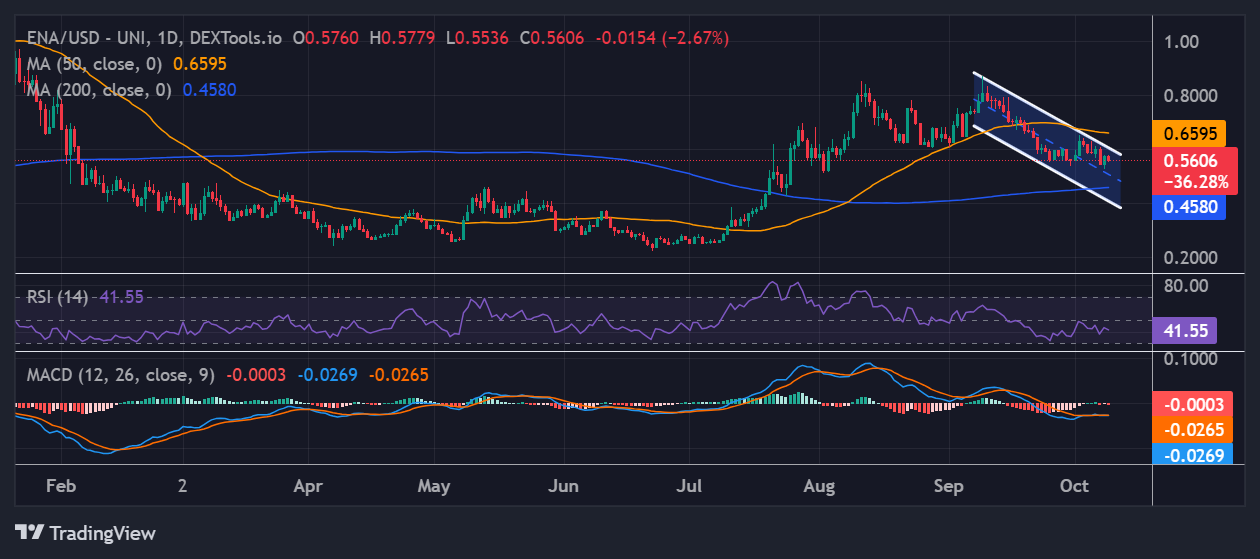Select the descending channel's upper white trendline
Image resolution: width=1260 pixels, height=559 pixels.
click(x=1050, y=115)
